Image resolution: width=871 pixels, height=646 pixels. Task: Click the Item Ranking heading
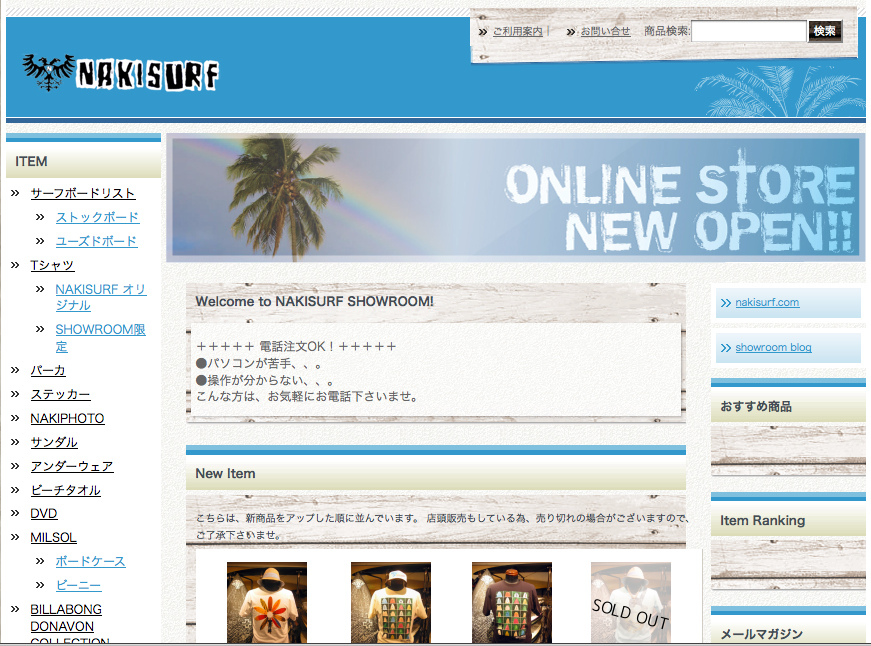[x=763, y=520]
